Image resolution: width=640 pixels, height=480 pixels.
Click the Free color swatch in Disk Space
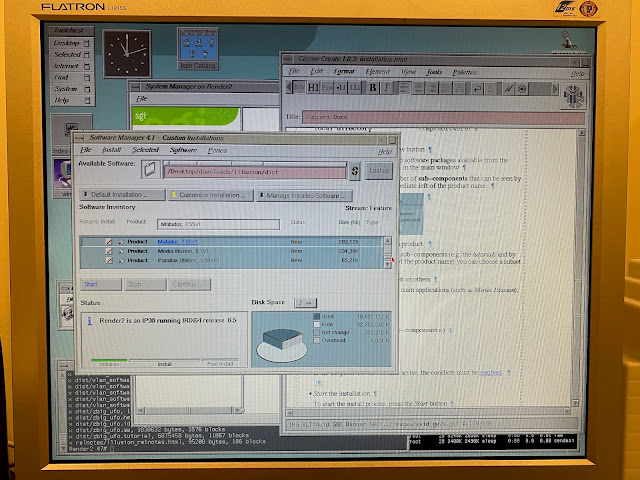pos(316,324)
